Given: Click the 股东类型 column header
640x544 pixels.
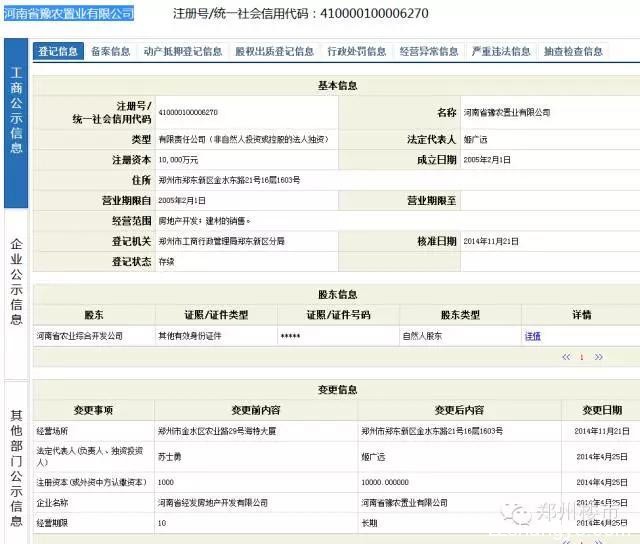Looking at the screenshot, I should [x=460, y=315].
